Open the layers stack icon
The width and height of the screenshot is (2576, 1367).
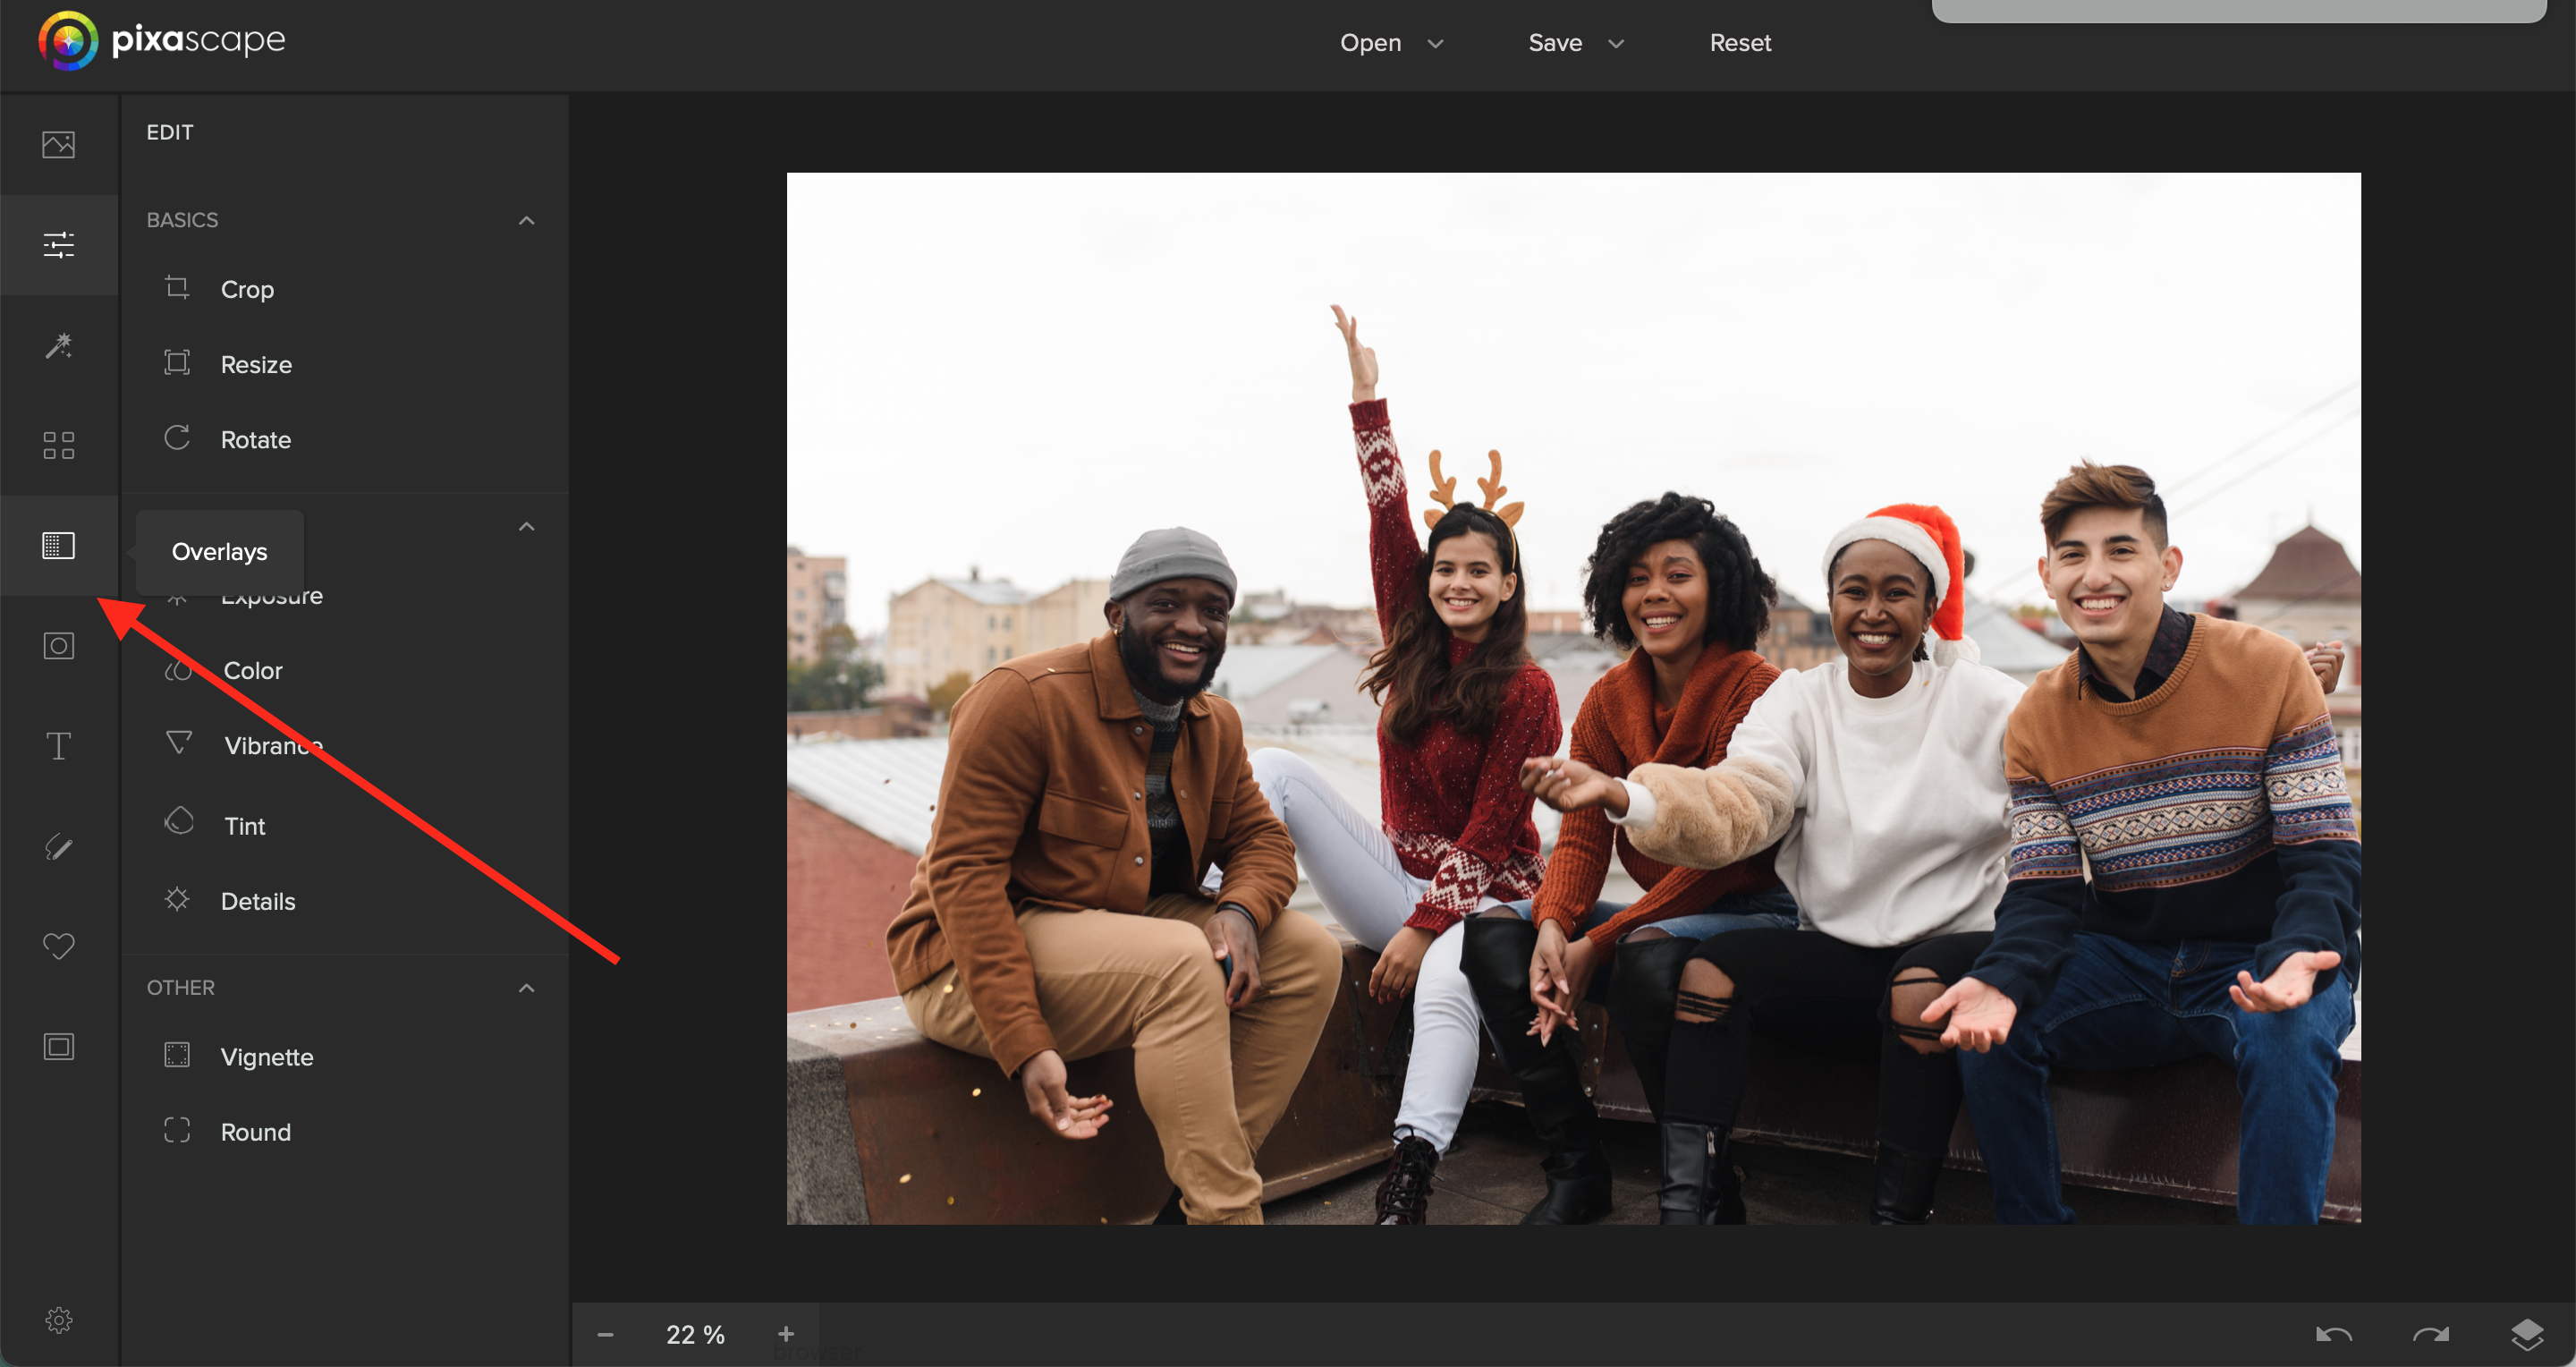[x=2527, y=1333]
